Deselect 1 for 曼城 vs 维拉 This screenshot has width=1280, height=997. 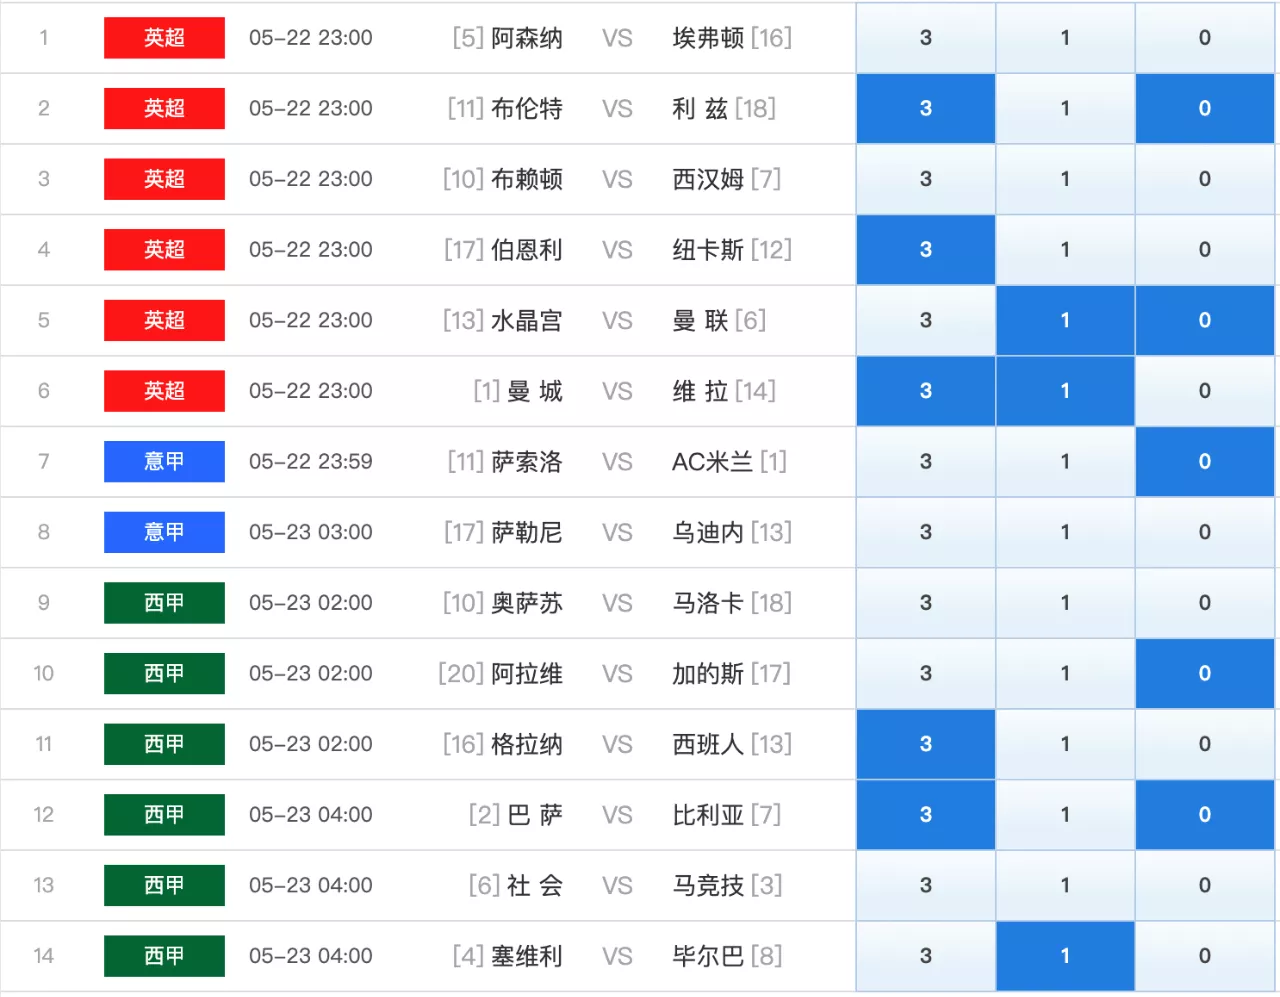pyautogui.click(x=1065, y=391)
